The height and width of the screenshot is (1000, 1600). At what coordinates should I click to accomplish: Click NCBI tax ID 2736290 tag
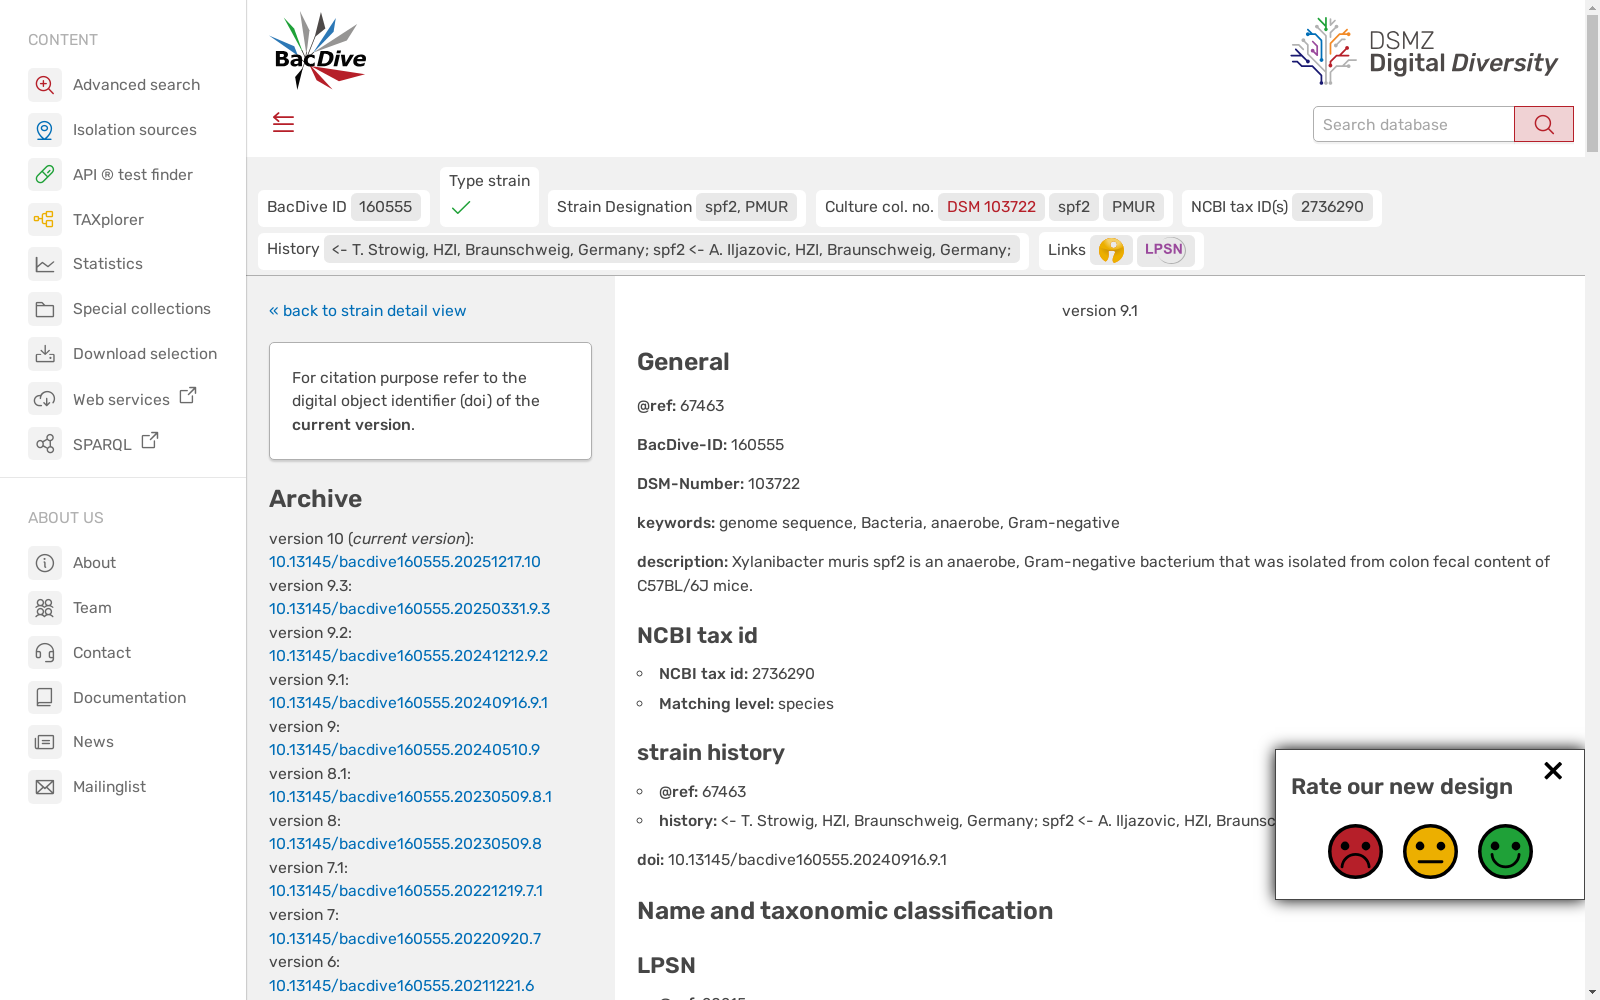[1332, 207]
